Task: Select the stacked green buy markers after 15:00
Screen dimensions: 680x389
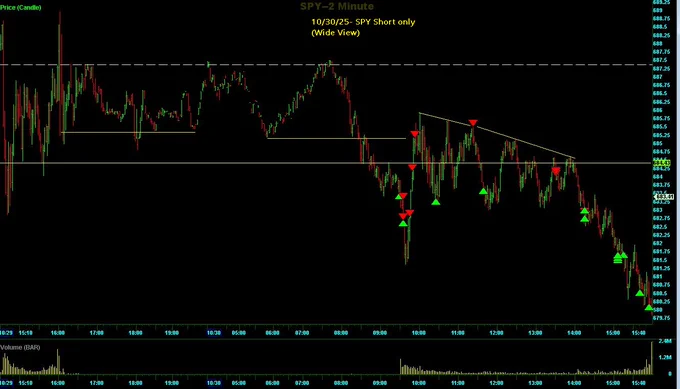Action: pos(618,258)
